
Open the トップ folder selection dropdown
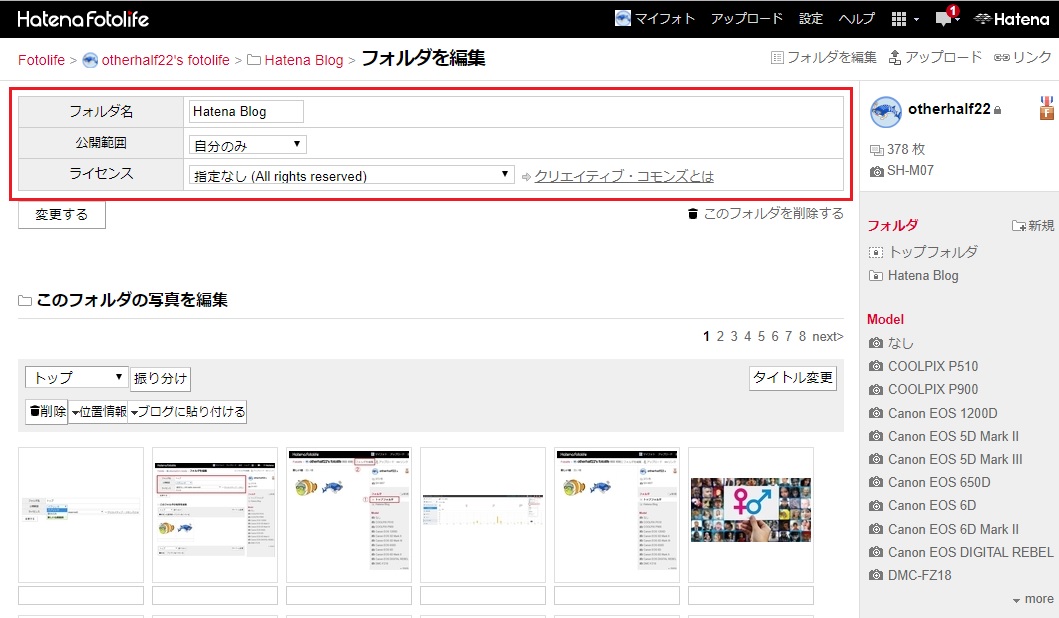coord(76,377)
